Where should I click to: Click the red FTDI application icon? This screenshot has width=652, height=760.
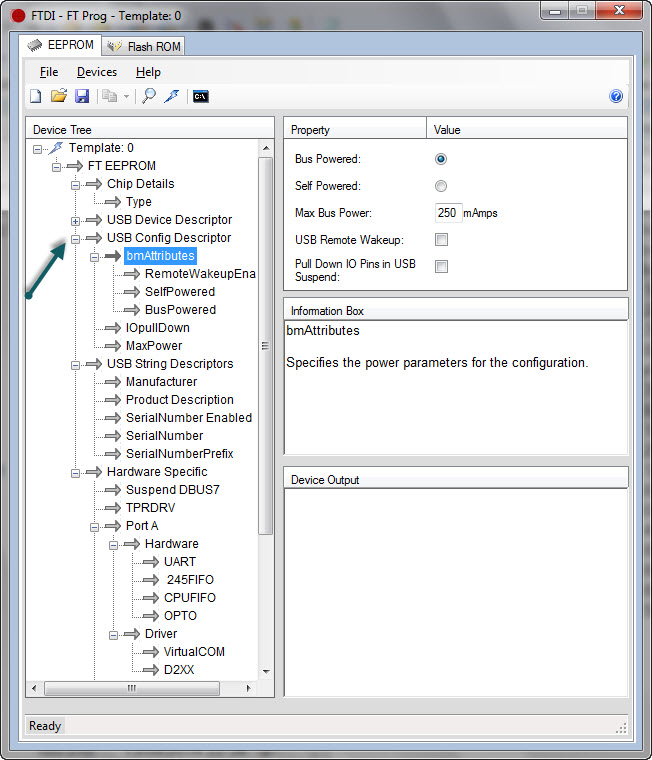click(x=18, y=16)
